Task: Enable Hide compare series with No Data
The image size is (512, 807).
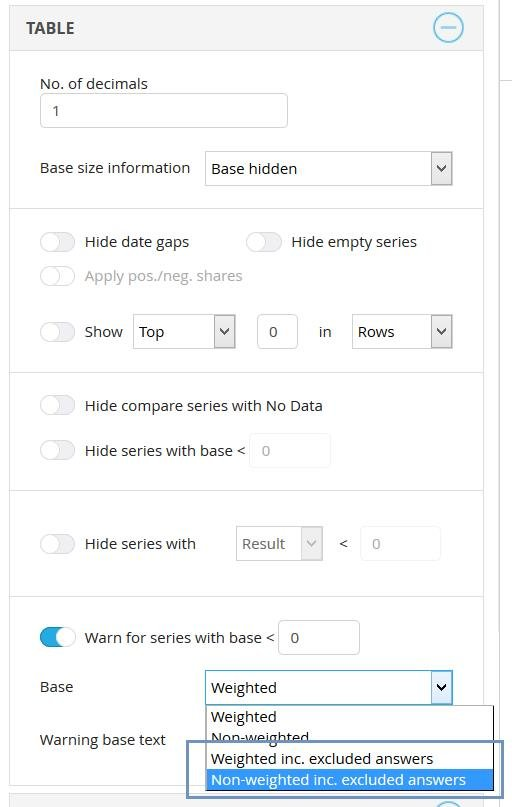Action: (58, 406)
